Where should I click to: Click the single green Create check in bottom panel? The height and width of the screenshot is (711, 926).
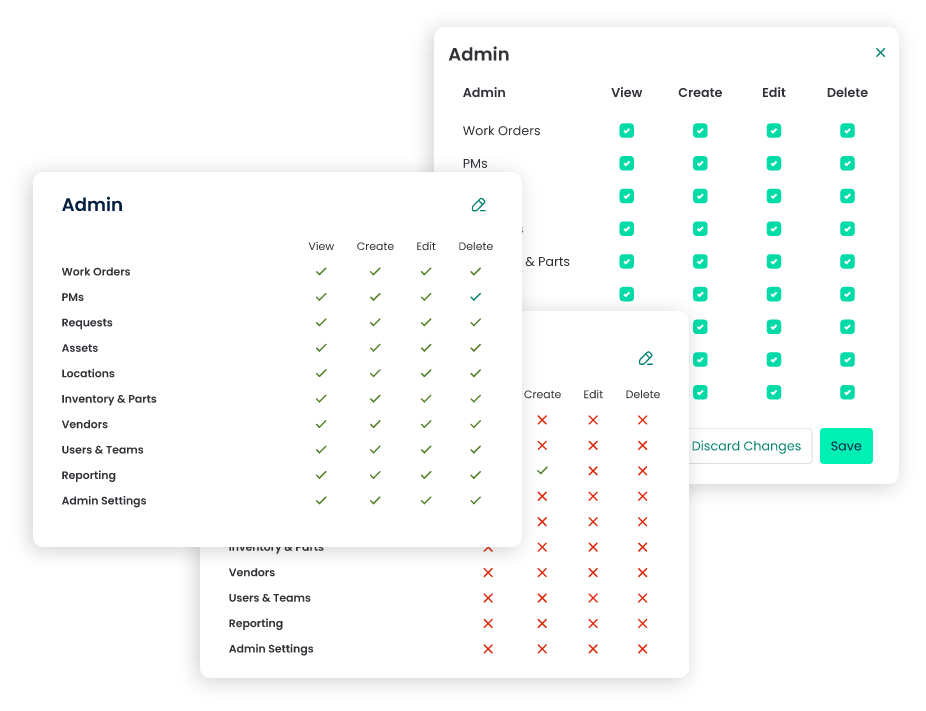[541, 471]
